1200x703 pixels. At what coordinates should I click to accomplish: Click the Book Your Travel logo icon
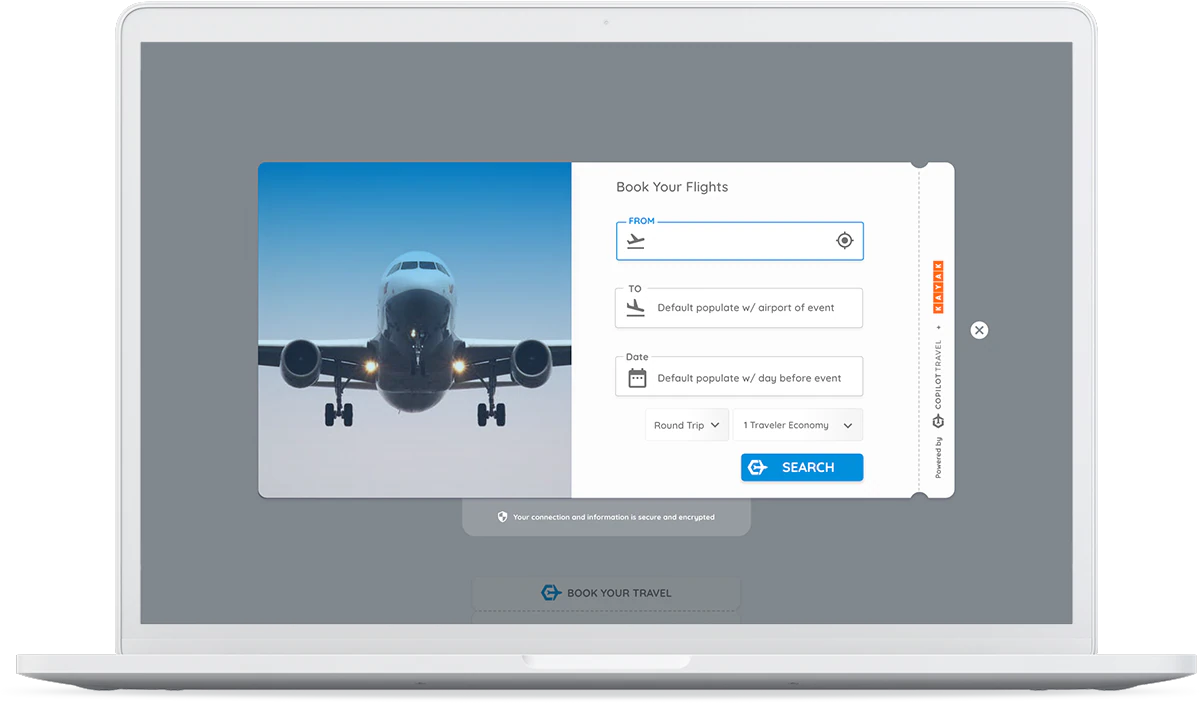click(x=551, y=593)
